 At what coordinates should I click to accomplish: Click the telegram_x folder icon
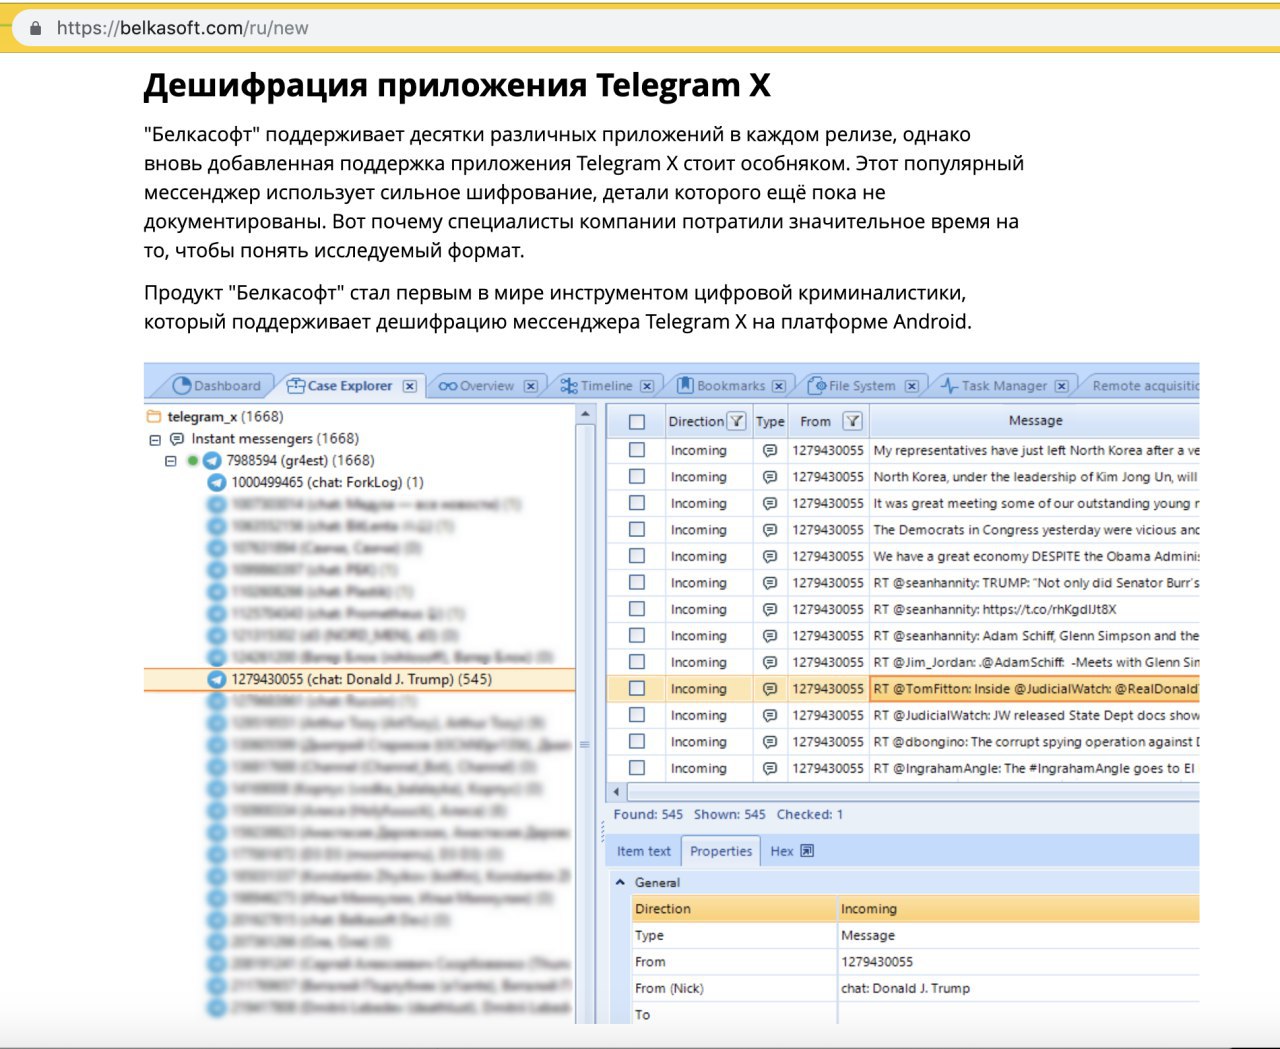tap(153, 417)
